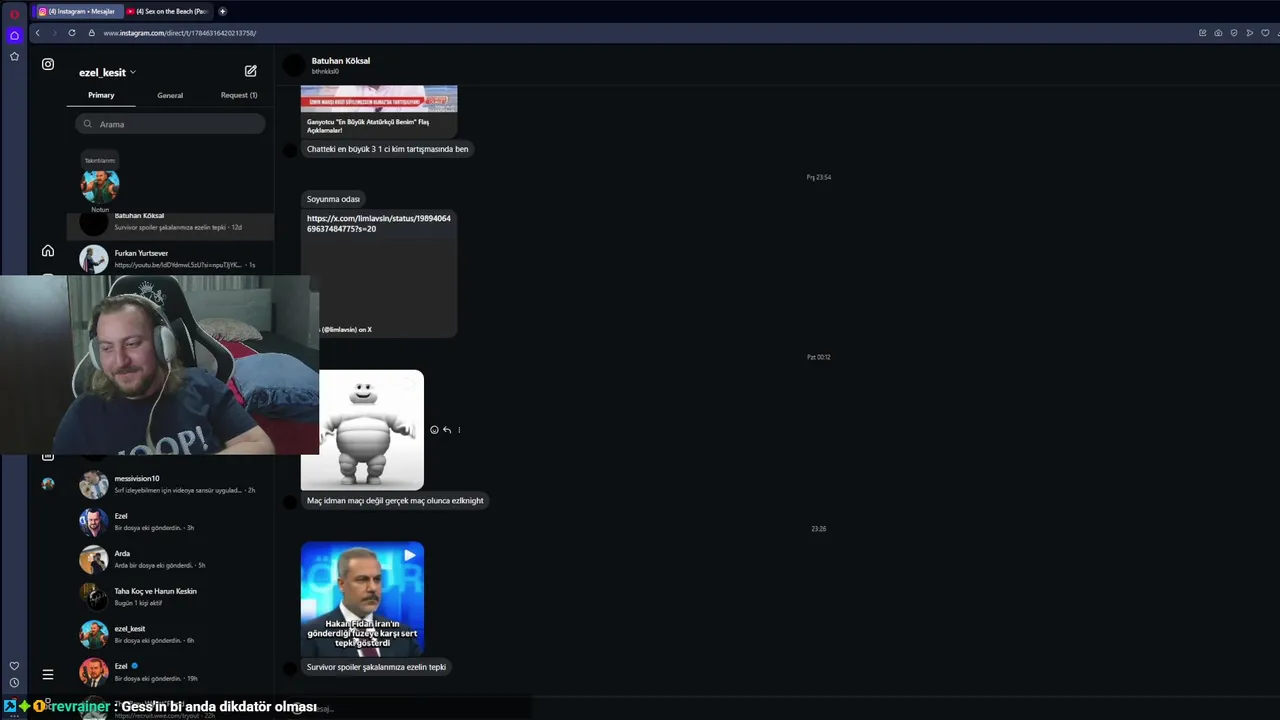Click the camera icon in browser toolbar
This screenshot has width=1280, height=720.
click(1218, 33)
